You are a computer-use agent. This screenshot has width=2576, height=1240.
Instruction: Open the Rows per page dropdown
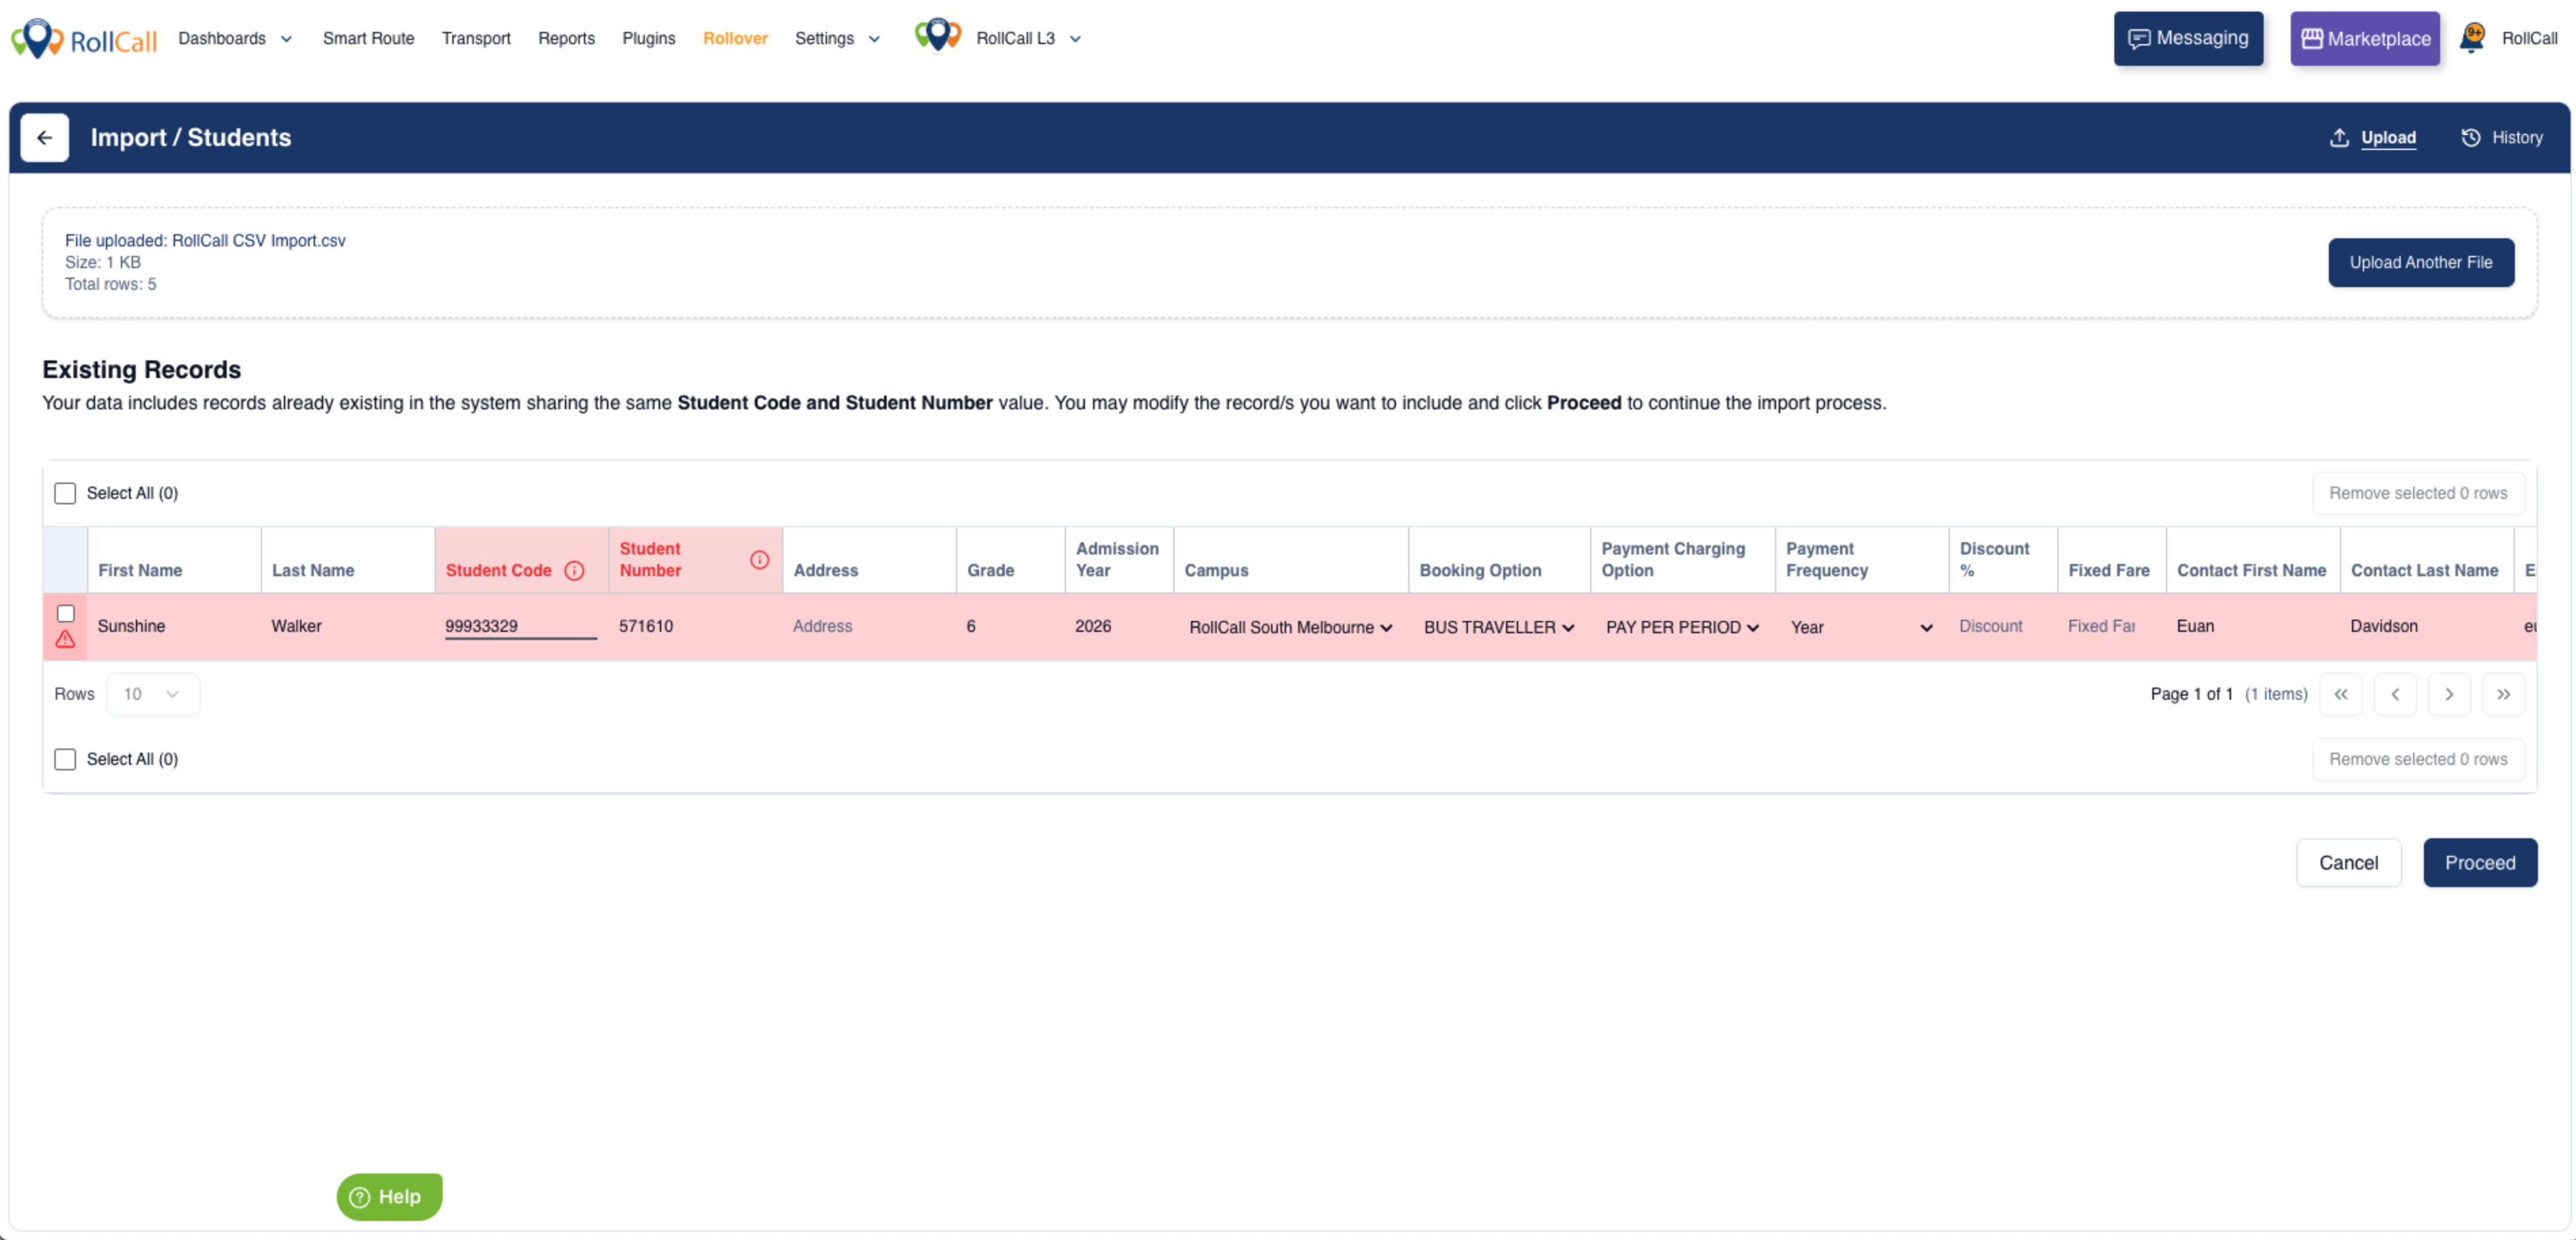point(152,694)
